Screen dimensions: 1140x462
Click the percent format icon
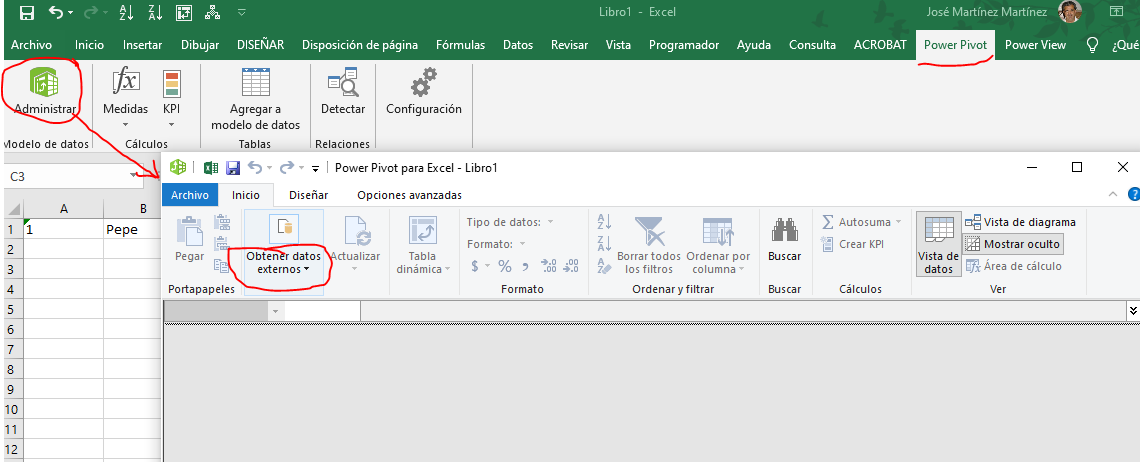[x=505, y=266]
